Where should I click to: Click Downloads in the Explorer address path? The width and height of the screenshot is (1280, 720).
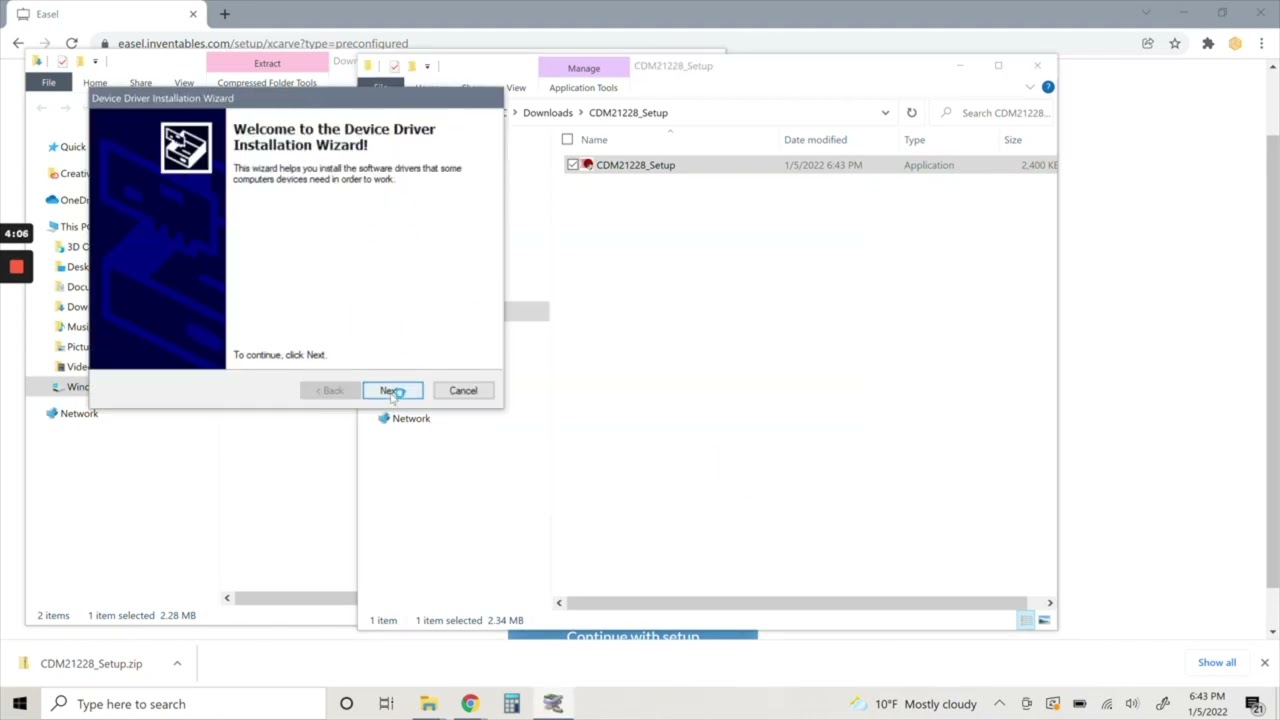pos(548,113)
